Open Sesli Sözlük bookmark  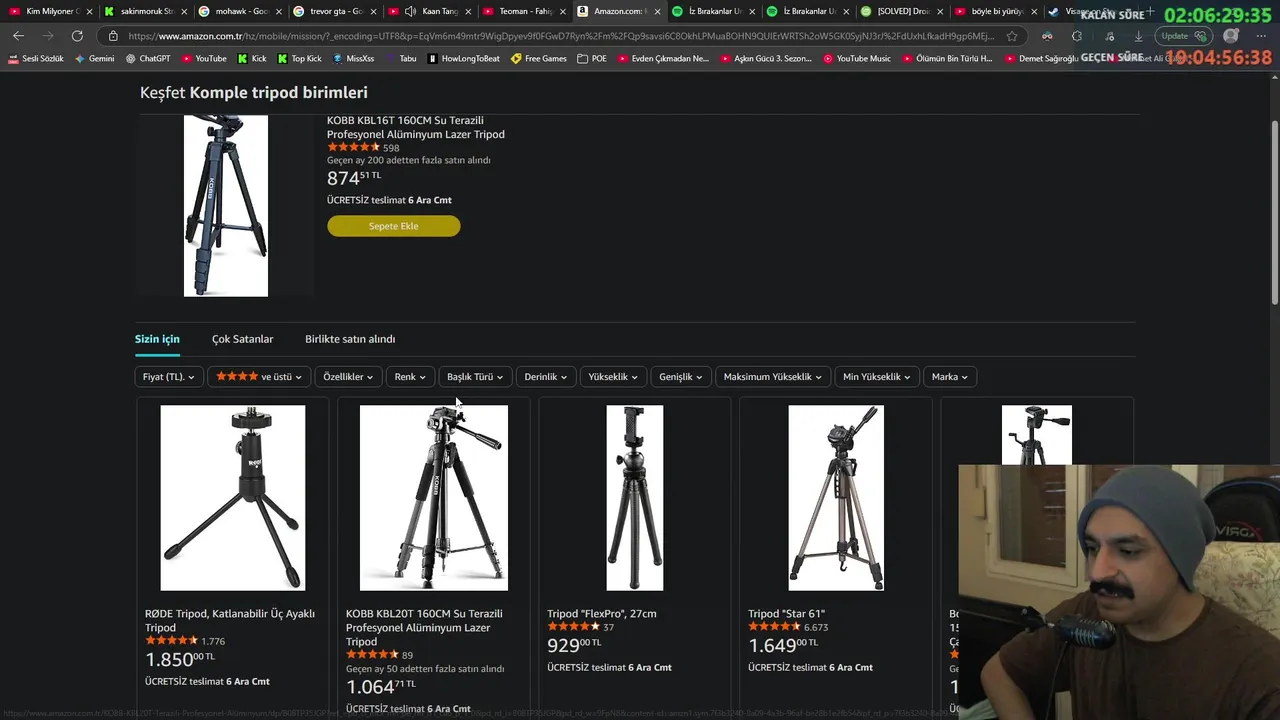click(36, 59)
